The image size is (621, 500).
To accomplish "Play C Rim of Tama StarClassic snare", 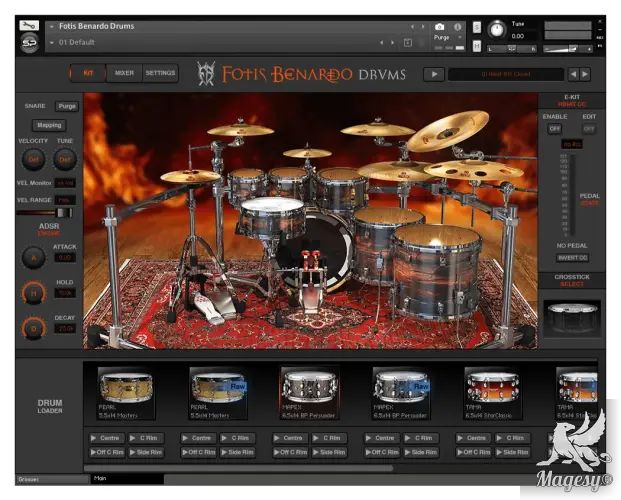I will point(512,438).
